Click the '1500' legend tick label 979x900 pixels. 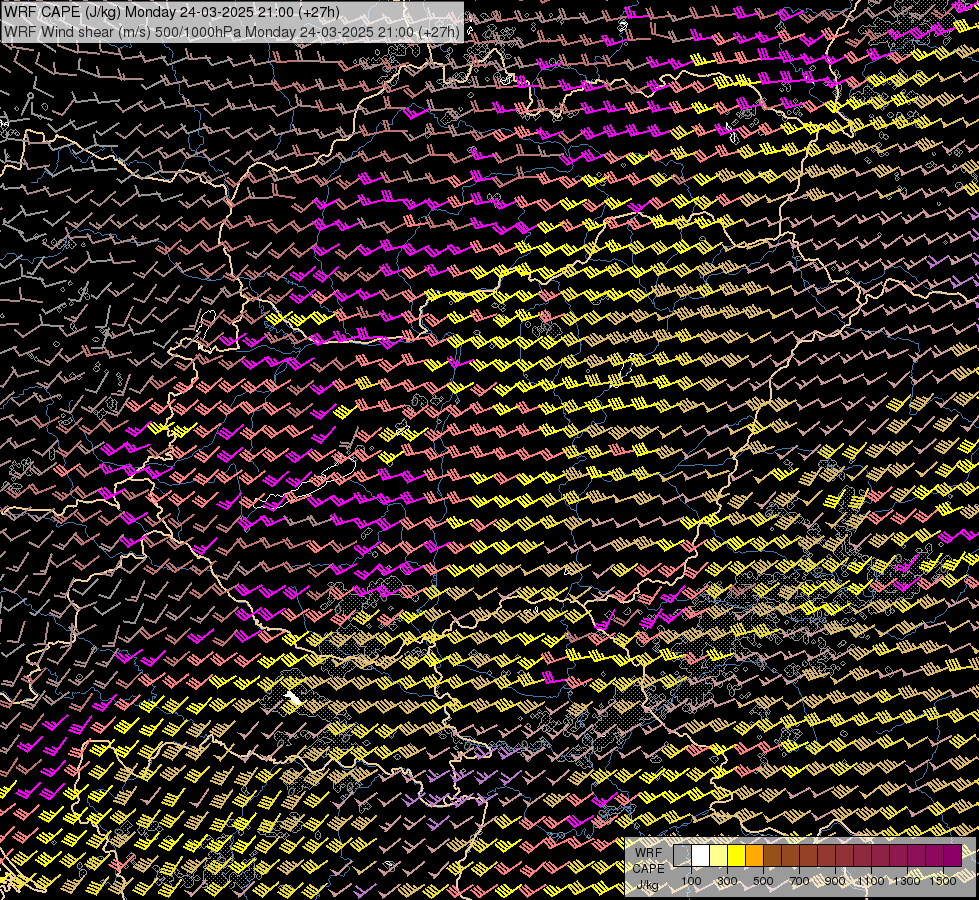click(943, 881)
